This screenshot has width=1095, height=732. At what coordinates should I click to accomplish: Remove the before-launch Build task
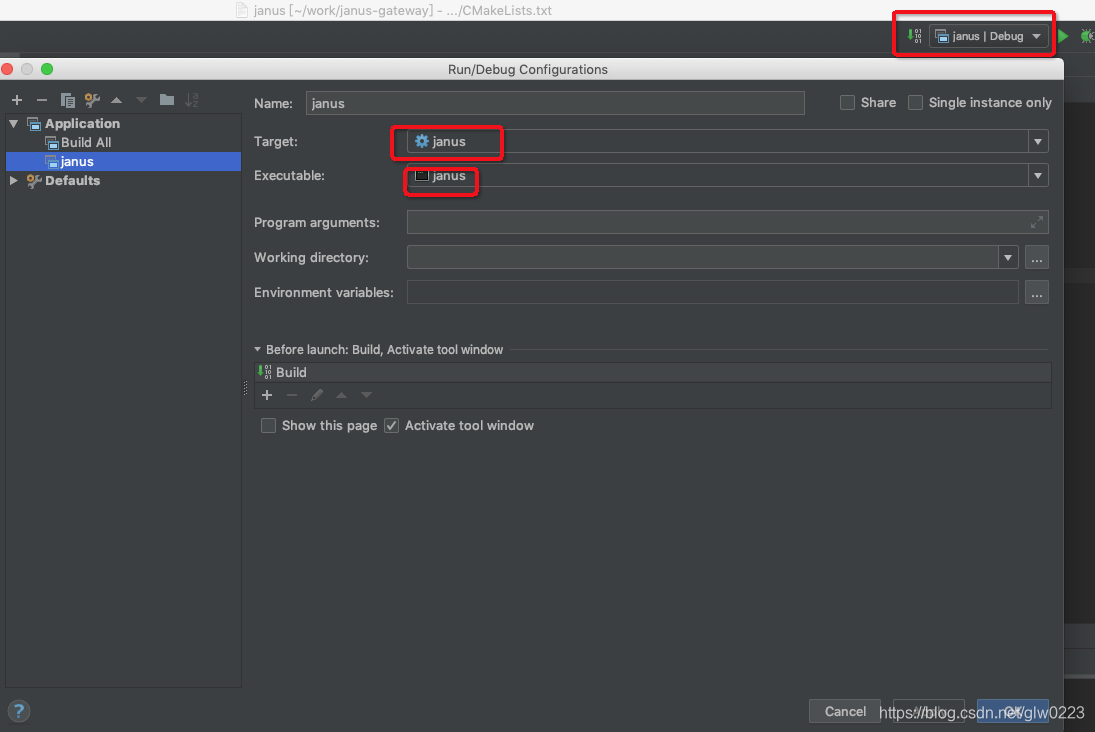tap(292, 395)
